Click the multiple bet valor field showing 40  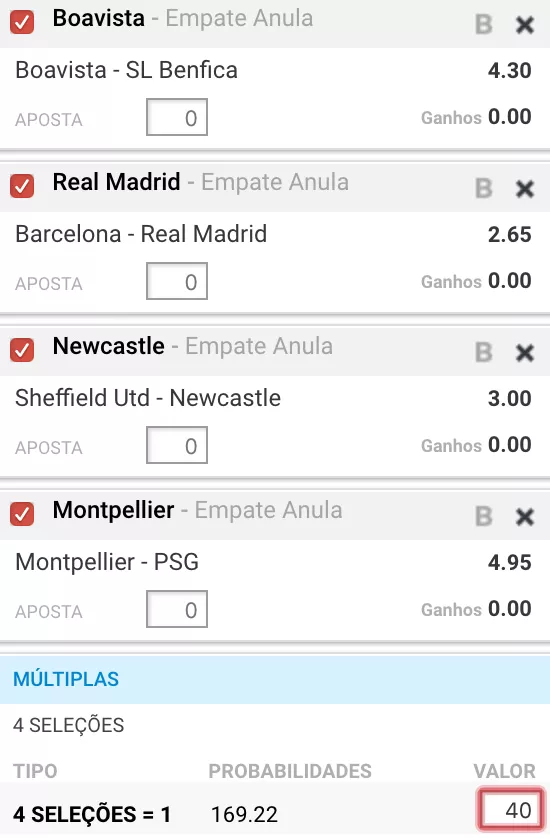(x=511, y=810)
